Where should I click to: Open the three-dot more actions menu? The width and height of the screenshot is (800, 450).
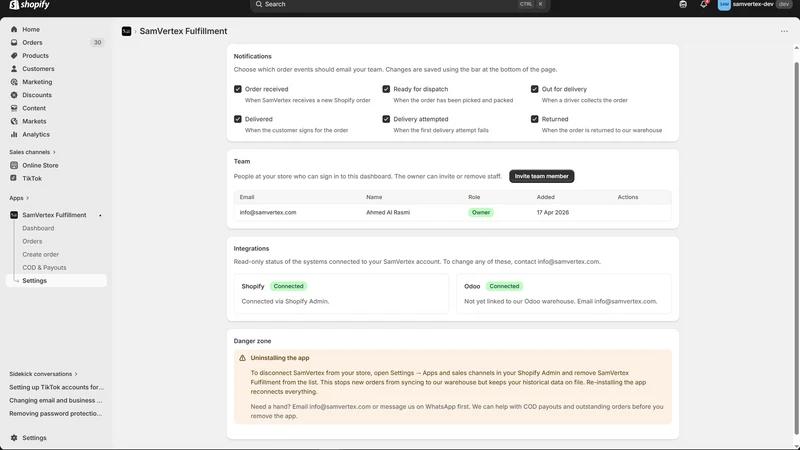click(x=784, y=31)
